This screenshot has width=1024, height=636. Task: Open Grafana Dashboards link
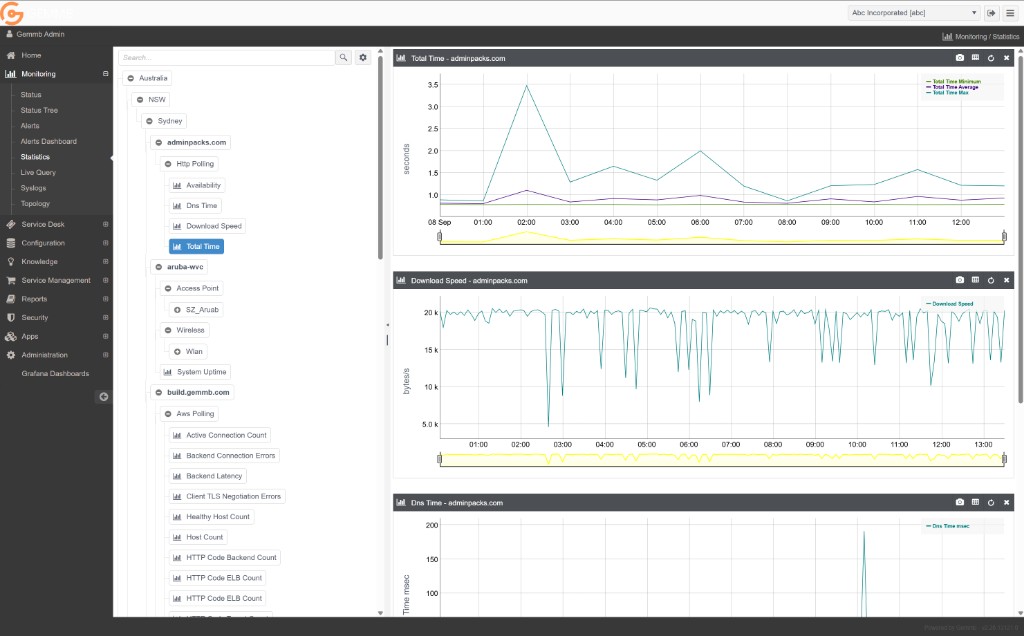tap(55, 374)
